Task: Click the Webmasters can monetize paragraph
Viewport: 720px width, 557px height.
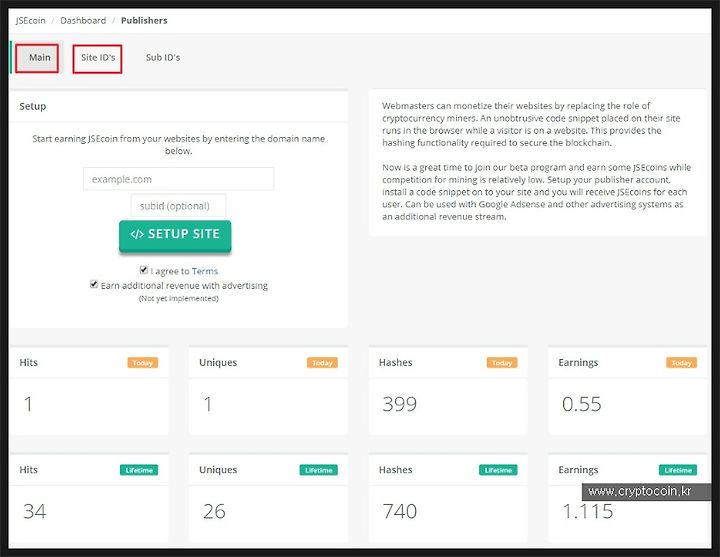Action: click(531, 124)
